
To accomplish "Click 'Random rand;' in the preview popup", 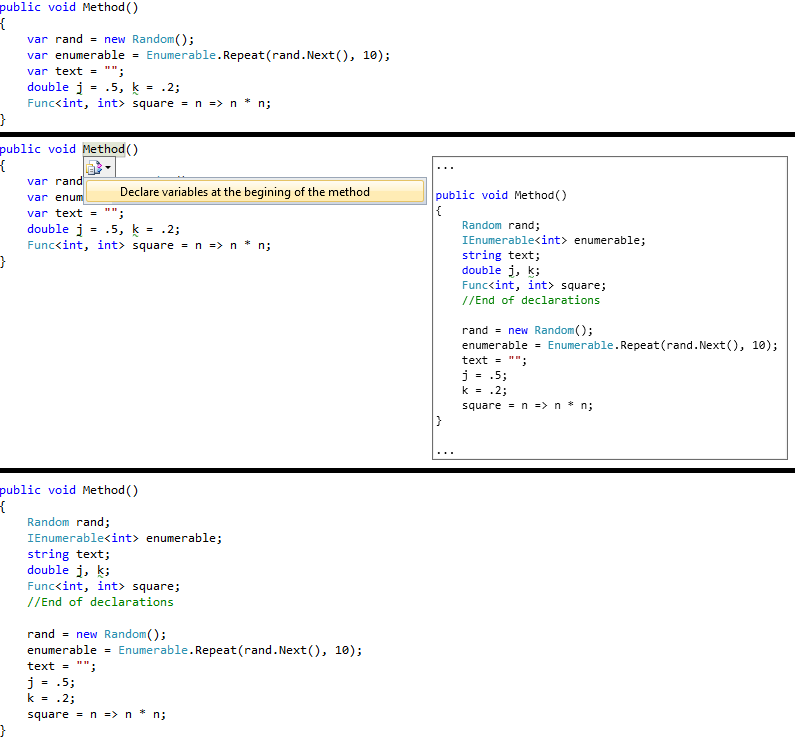I will [501, 225].
